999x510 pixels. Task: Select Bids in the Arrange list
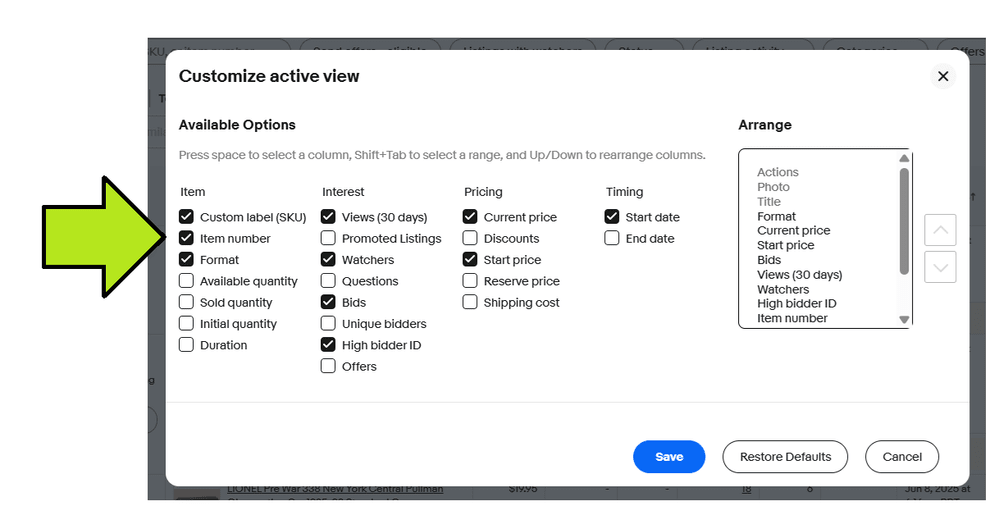click(x=769, y=260)
